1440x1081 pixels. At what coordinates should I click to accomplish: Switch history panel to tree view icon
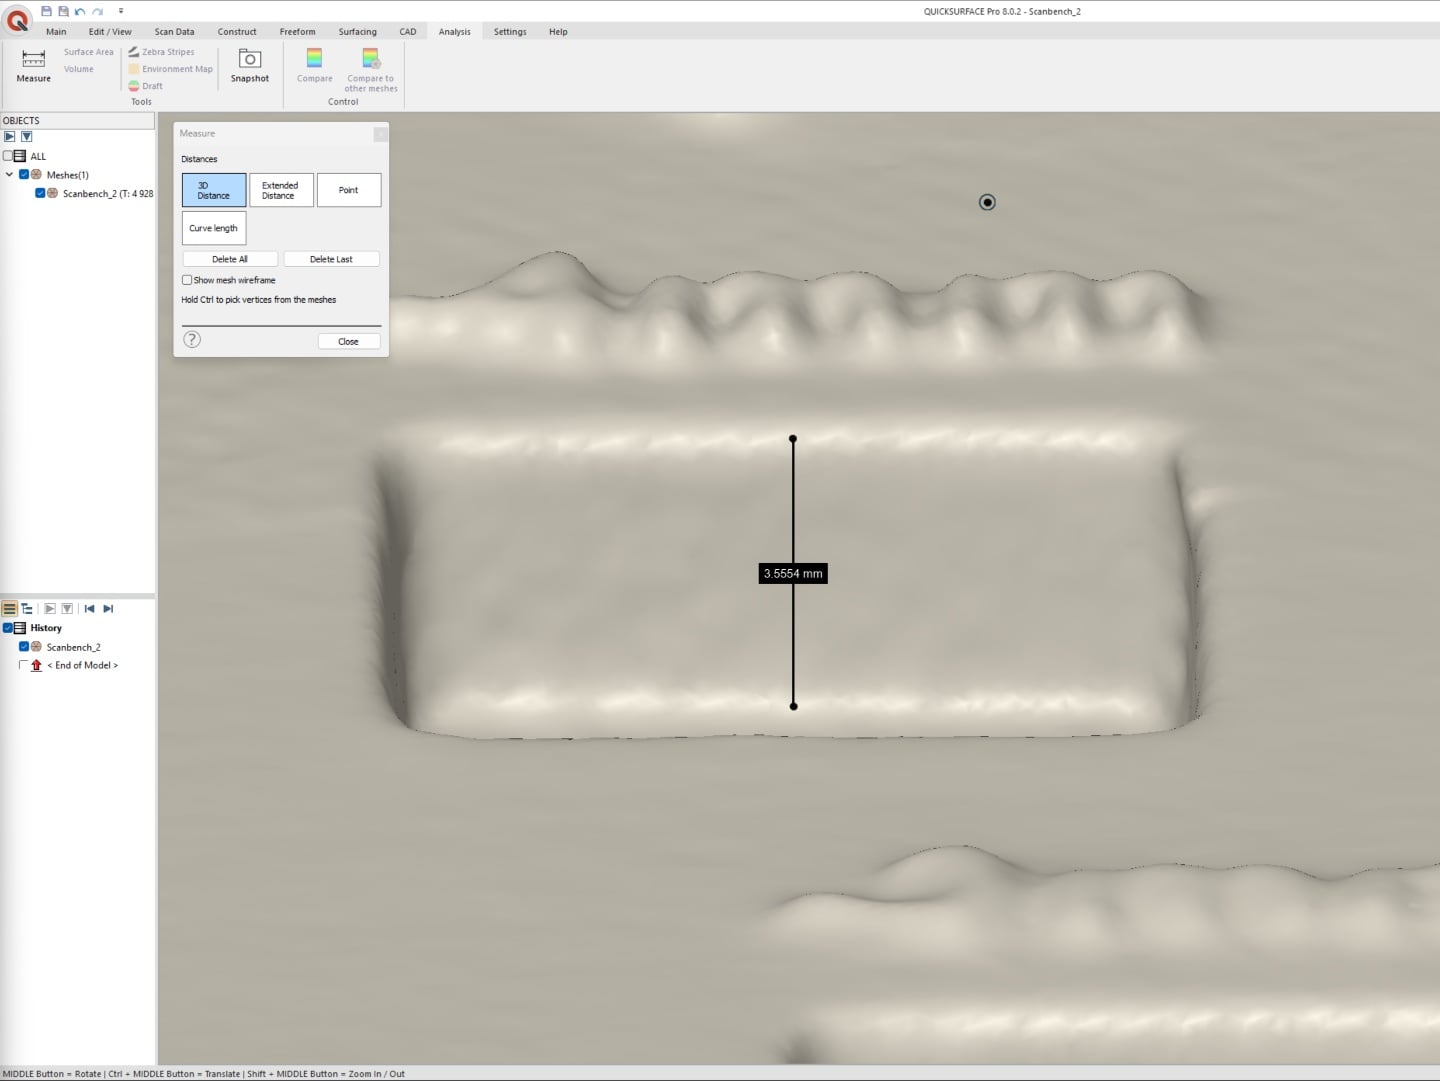click(27, 608)
